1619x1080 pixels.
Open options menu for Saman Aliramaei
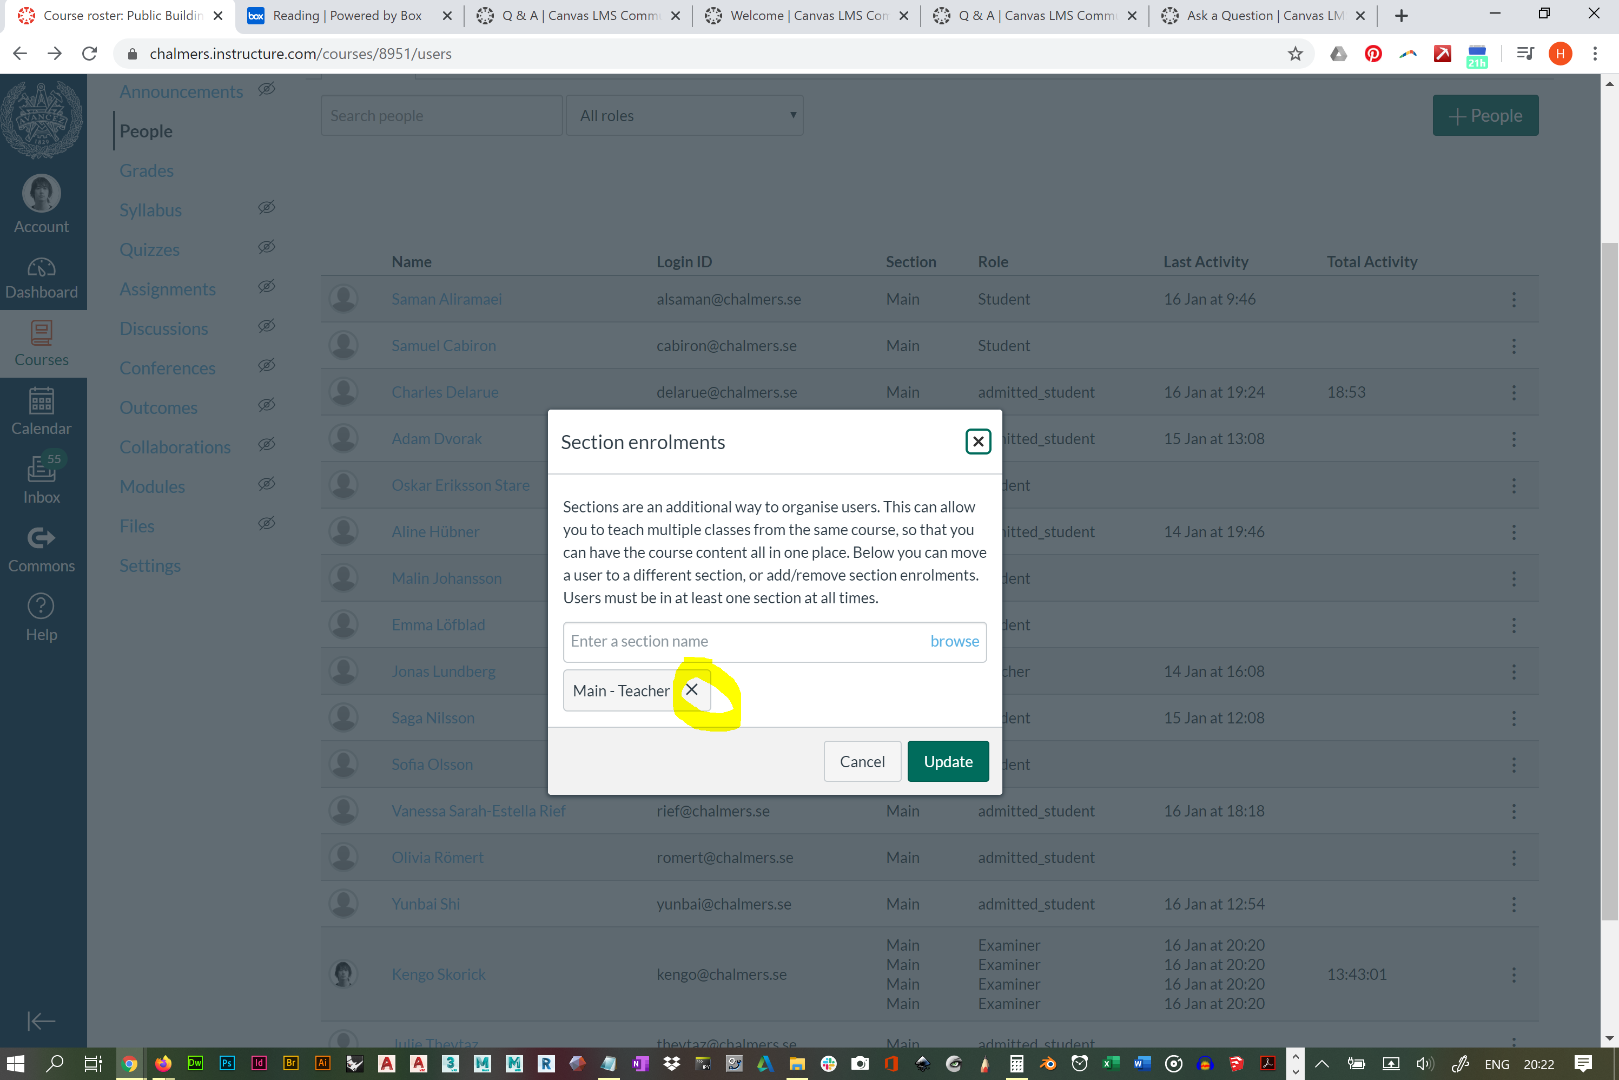tap(1514, 300)
